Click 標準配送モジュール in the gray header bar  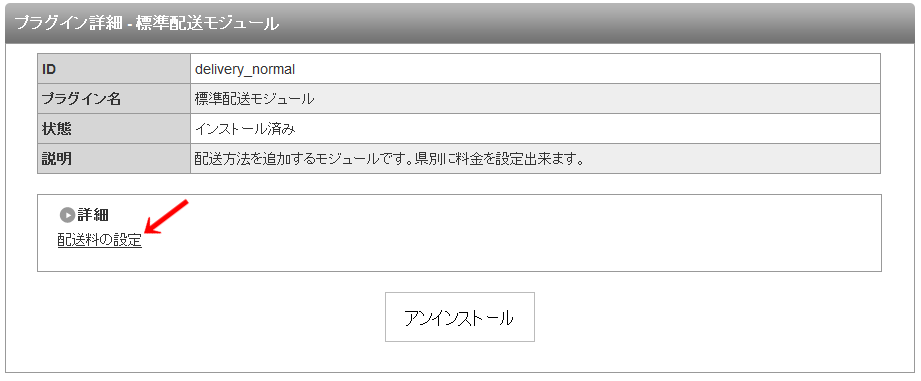click(x=207, y=23)
